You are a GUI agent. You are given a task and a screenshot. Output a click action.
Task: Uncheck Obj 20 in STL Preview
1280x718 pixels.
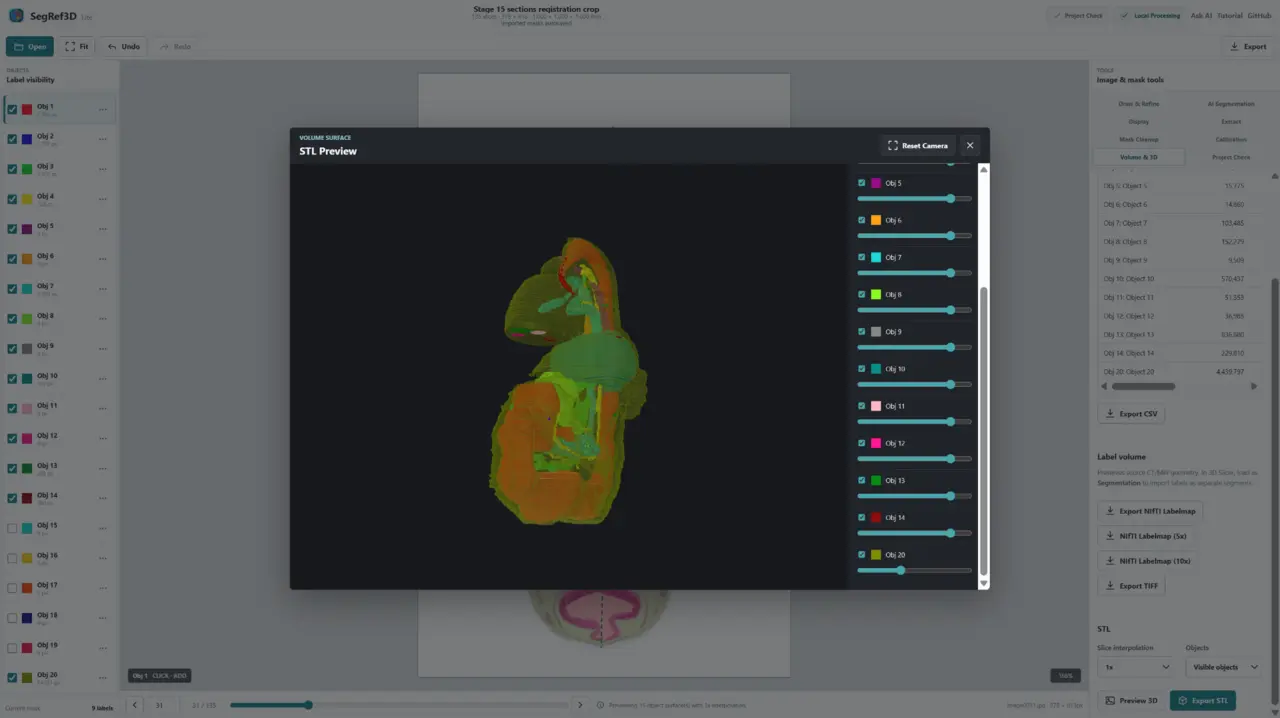(x=862, y=554)
